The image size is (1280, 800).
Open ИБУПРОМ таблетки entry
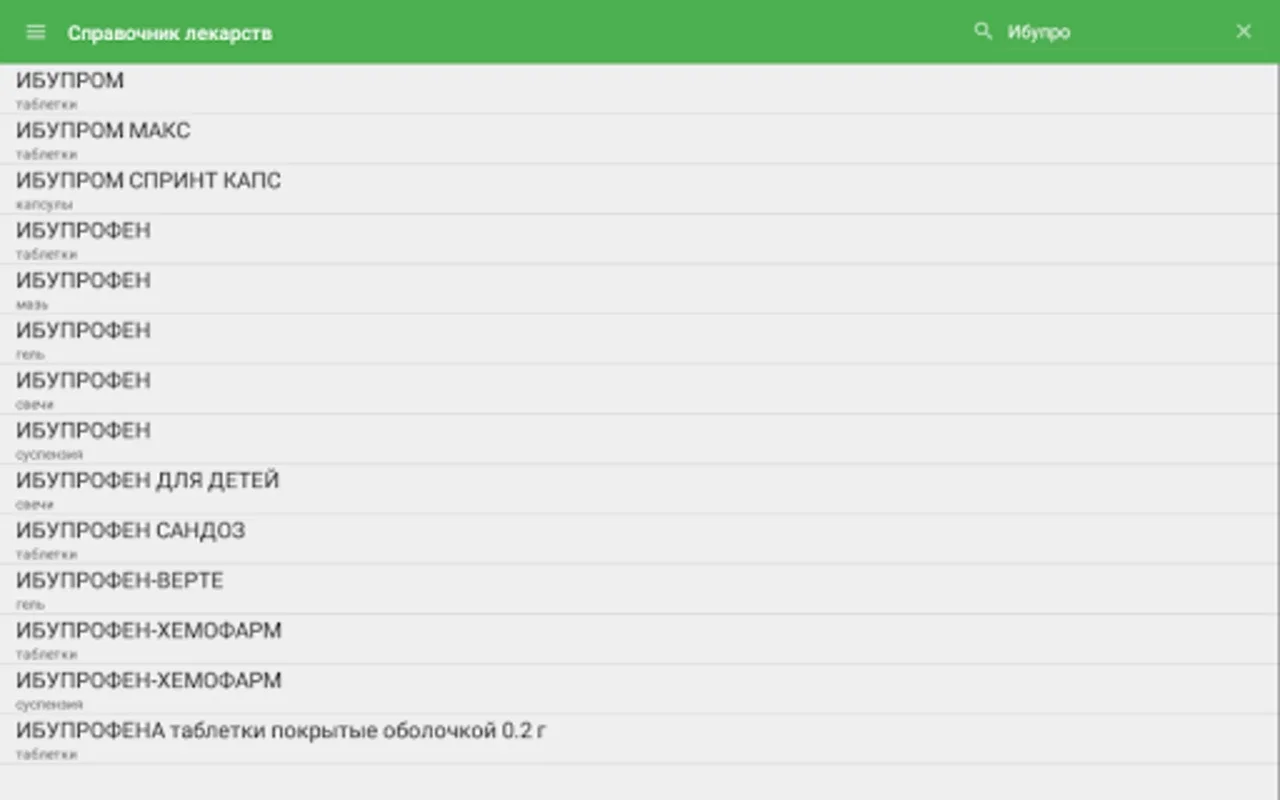[x=640, y=89]
